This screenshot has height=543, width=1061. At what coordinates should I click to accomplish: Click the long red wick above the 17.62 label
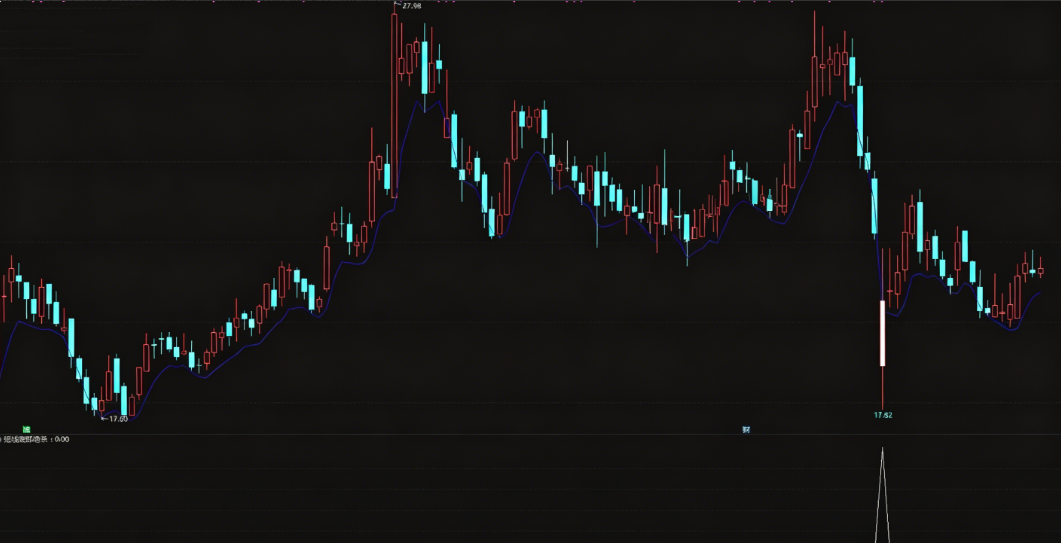click(882, 387)
